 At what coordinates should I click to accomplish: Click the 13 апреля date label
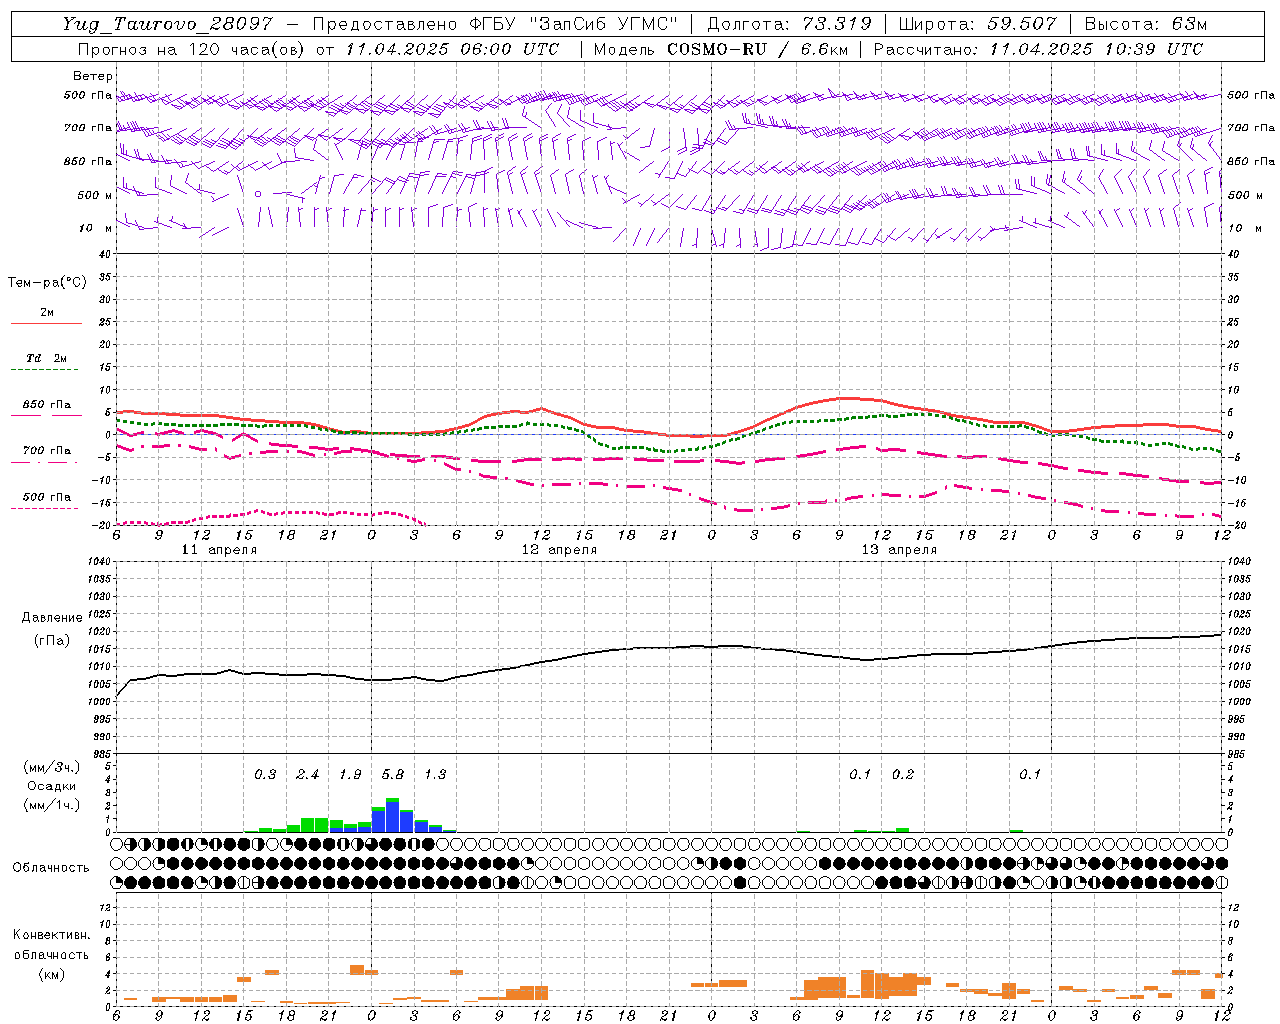point(899,550)
